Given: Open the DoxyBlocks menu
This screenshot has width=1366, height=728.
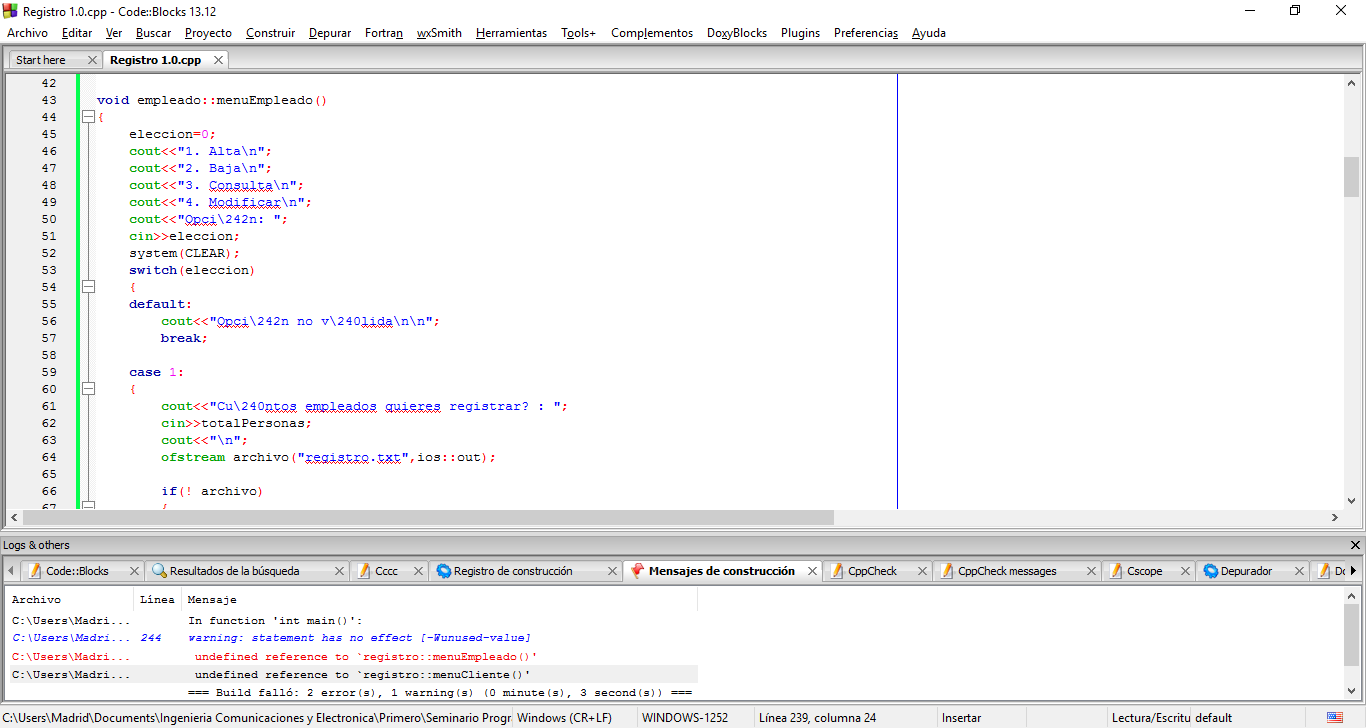Looking at the screenshot, I should point(737,33).
